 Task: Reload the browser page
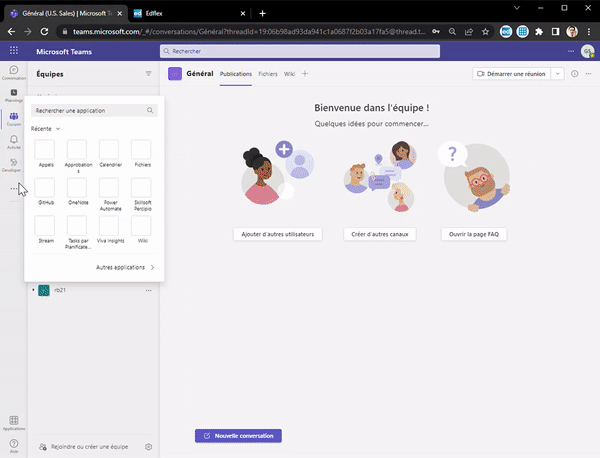(44, 32)
